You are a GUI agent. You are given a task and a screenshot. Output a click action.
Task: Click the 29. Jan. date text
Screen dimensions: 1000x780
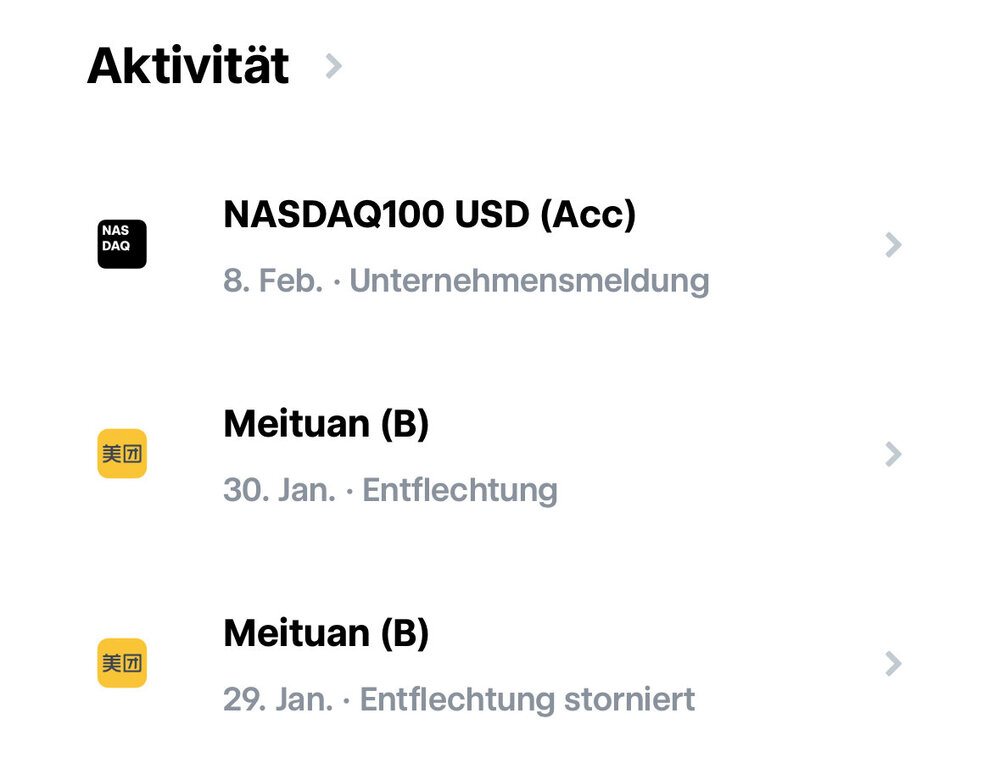click(x=278, y=699)
